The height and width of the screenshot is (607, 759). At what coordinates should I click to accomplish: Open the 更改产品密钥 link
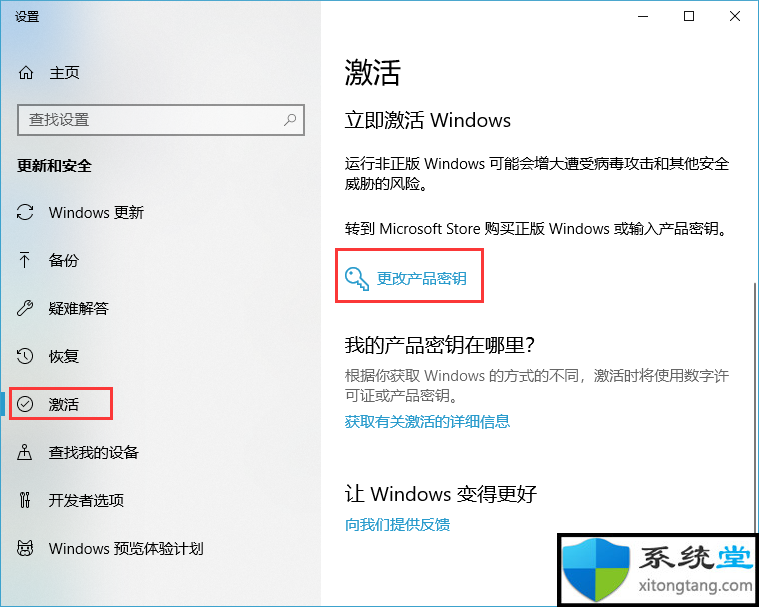click(421, 278)
